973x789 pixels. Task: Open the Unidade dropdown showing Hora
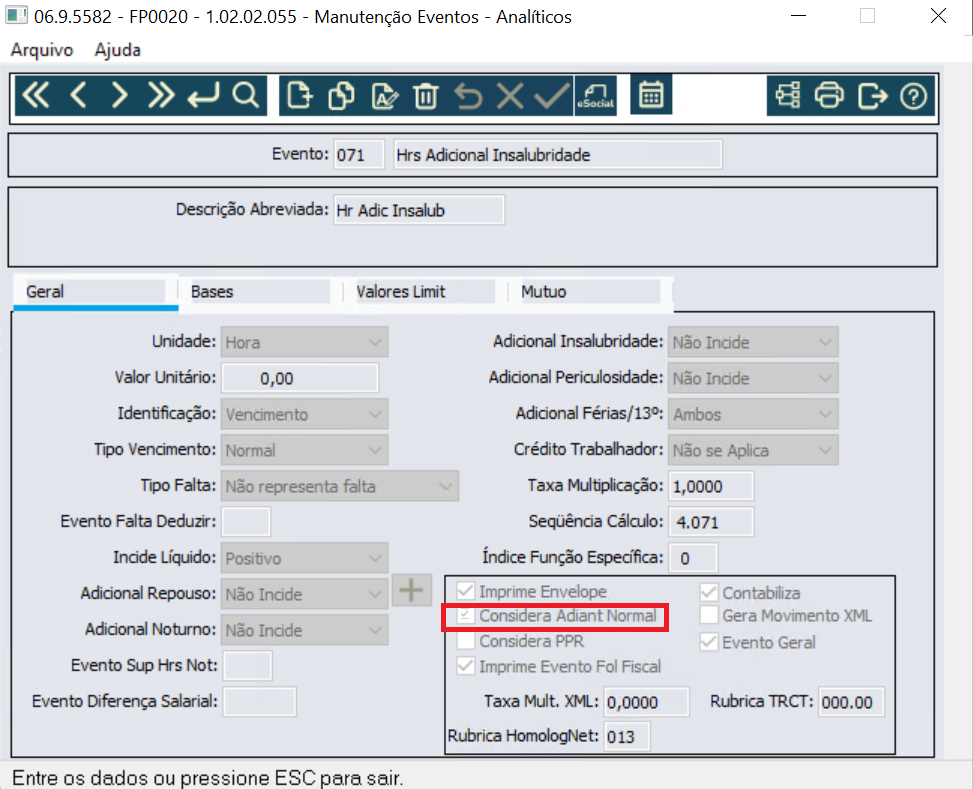[305, 342]
